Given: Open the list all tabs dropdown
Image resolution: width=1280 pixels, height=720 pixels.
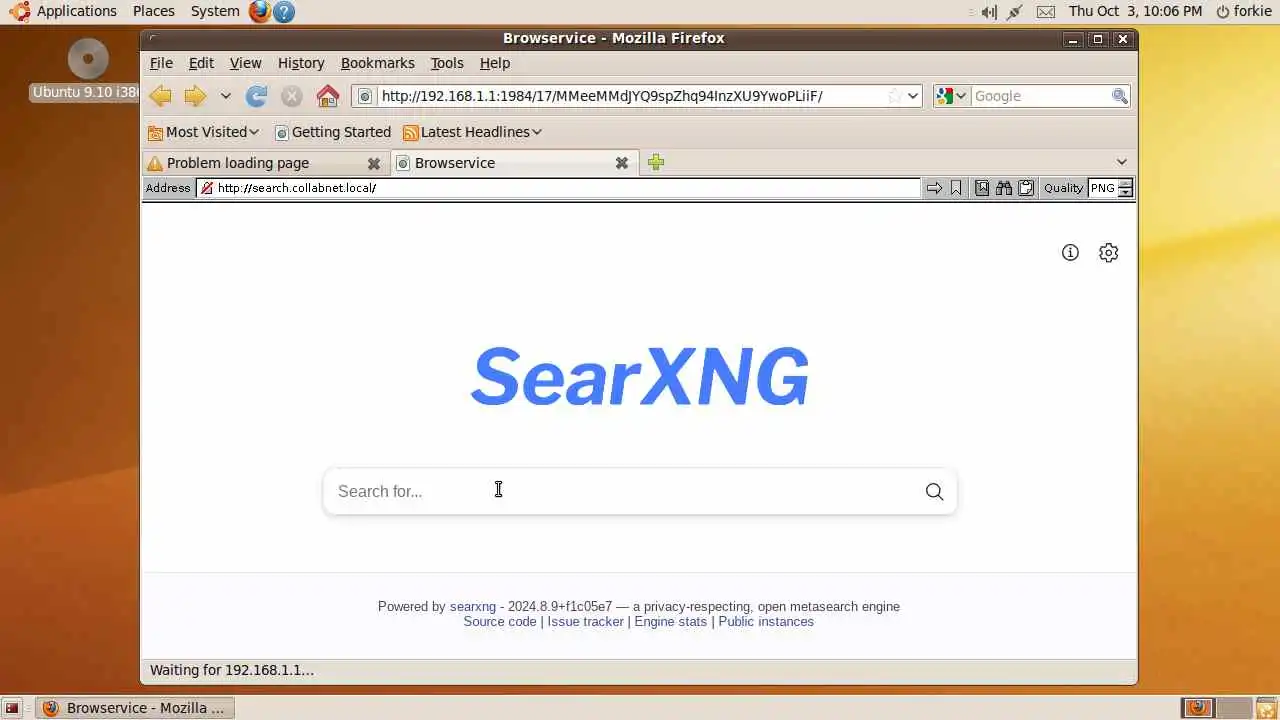Looking at the screenshot, I should 1121,162.
